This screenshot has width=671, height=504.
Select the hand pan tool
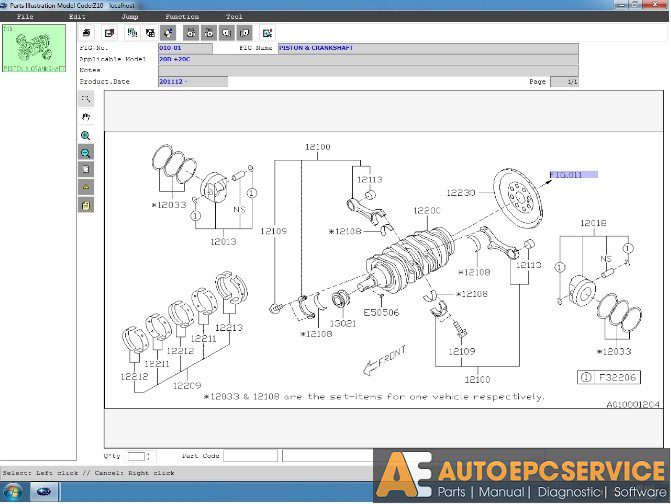86,117
